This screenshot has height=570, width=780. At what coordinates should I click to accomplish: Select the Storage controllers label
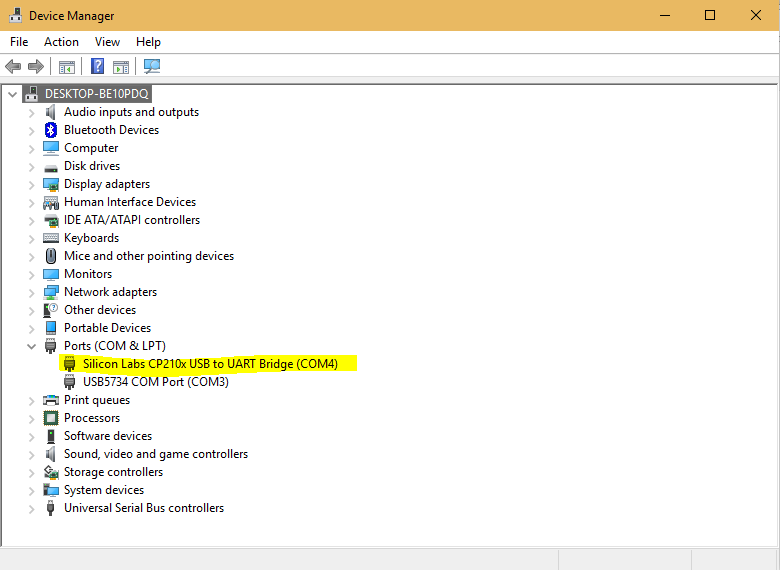(113, 472)
